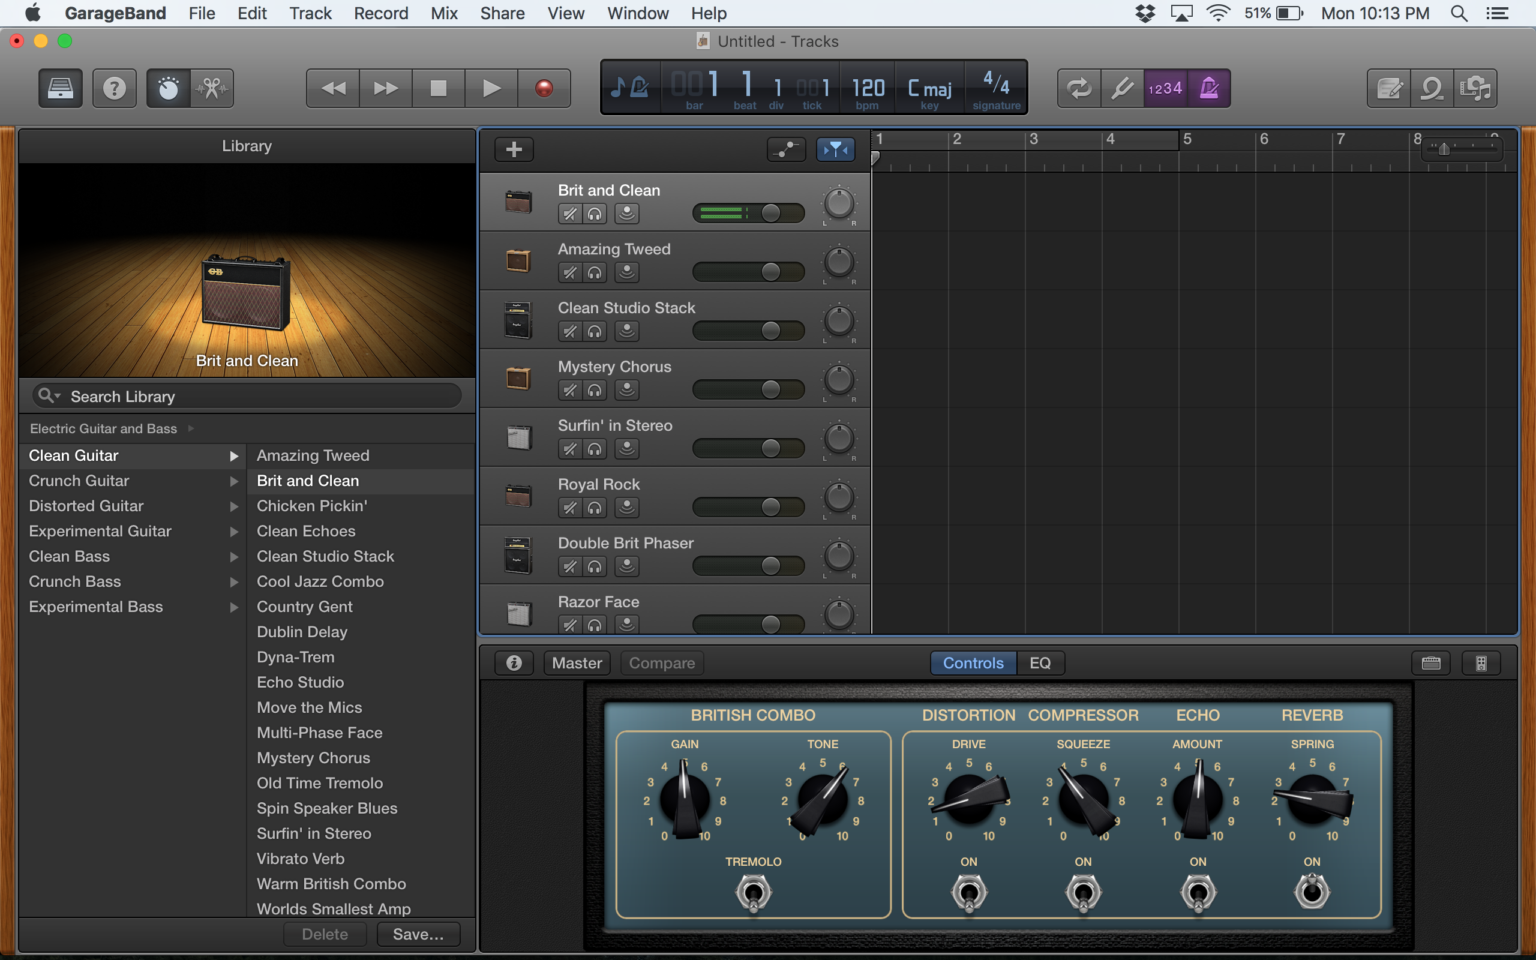Image resolution: width=1536 pixels, height=960 pixels.
Task: Open the Track menu
Action: point(310,13)
